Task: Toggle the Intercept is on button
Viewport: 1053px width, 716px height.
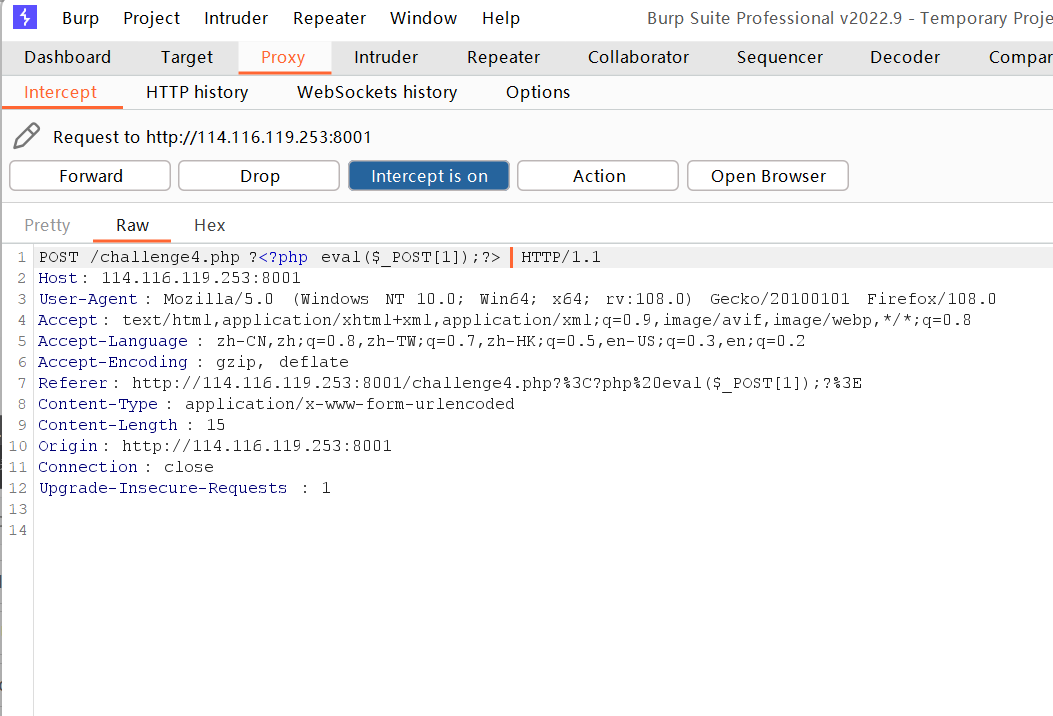Action: 428,176
